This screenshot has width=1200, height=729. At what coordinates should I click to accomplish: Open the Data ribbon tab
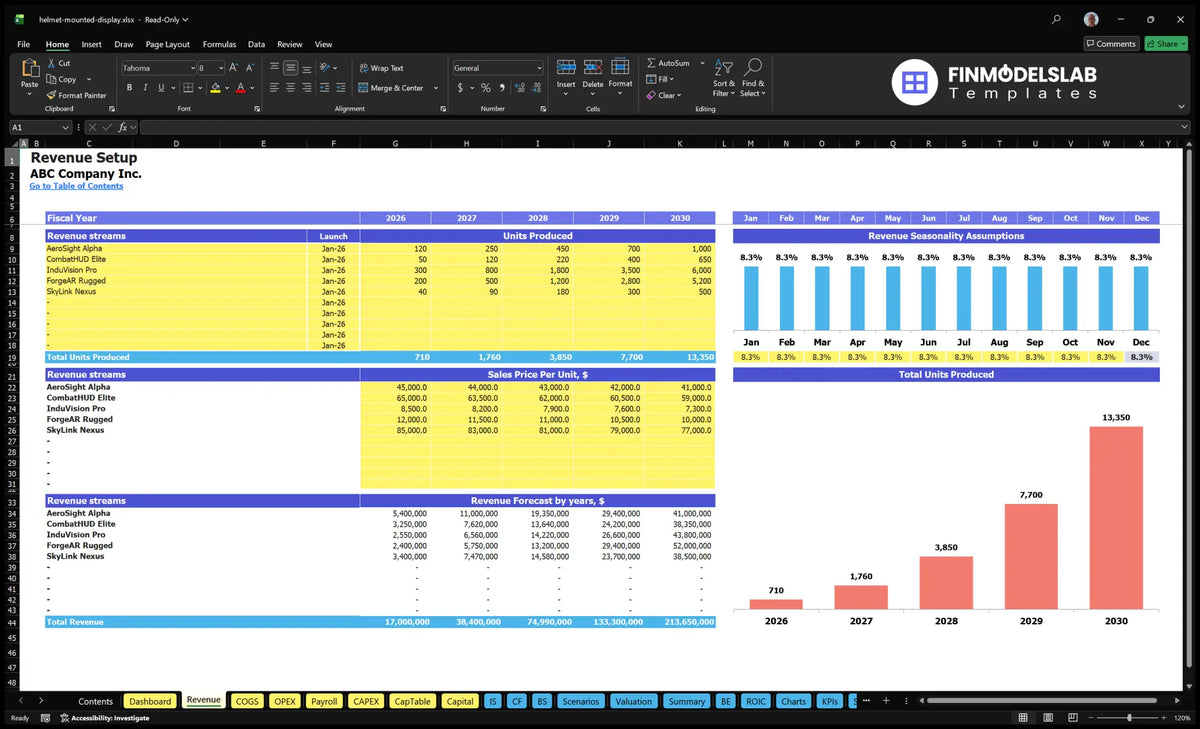[x=256, y=44]
